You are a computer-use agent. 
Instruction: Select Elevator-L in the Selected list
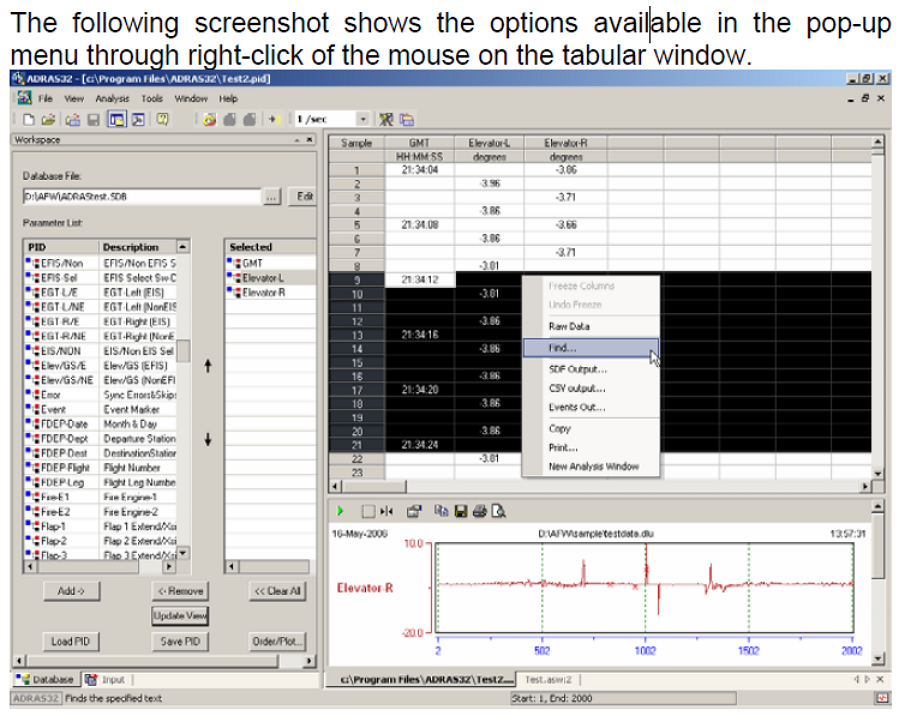[270, 278]
